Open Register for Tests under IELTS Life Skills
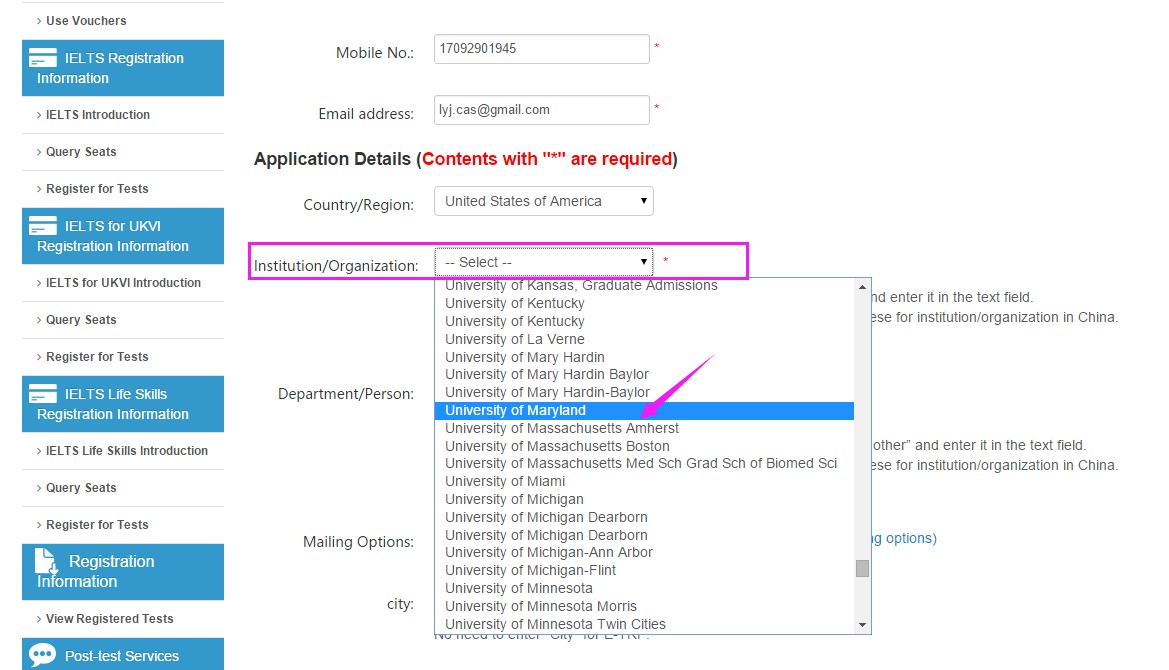The width and height of the screenshot is (1169, 670). tap(97, 525)
